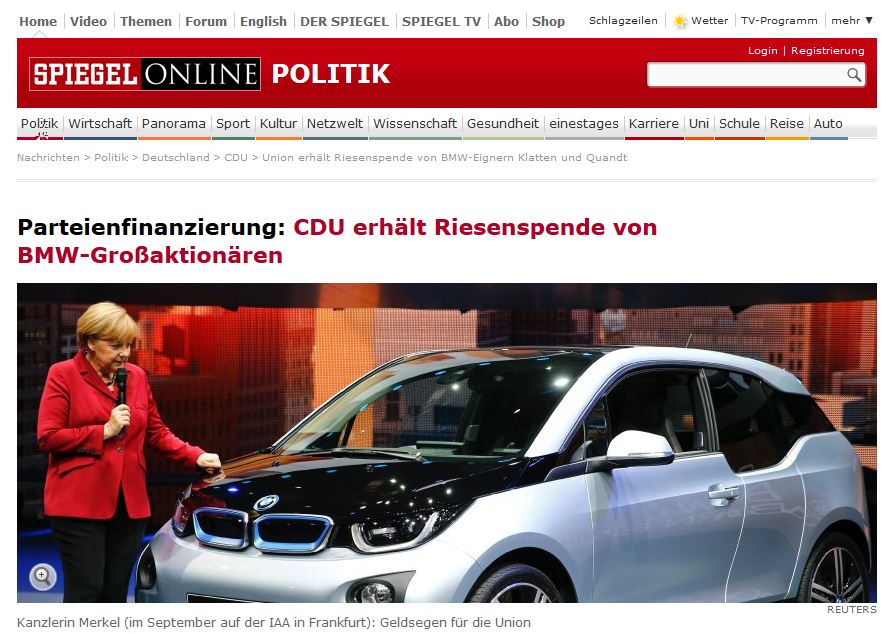Open the Forum menu item
The width and height of the screenshot is (895, 634).
click(x=205, y=22)
